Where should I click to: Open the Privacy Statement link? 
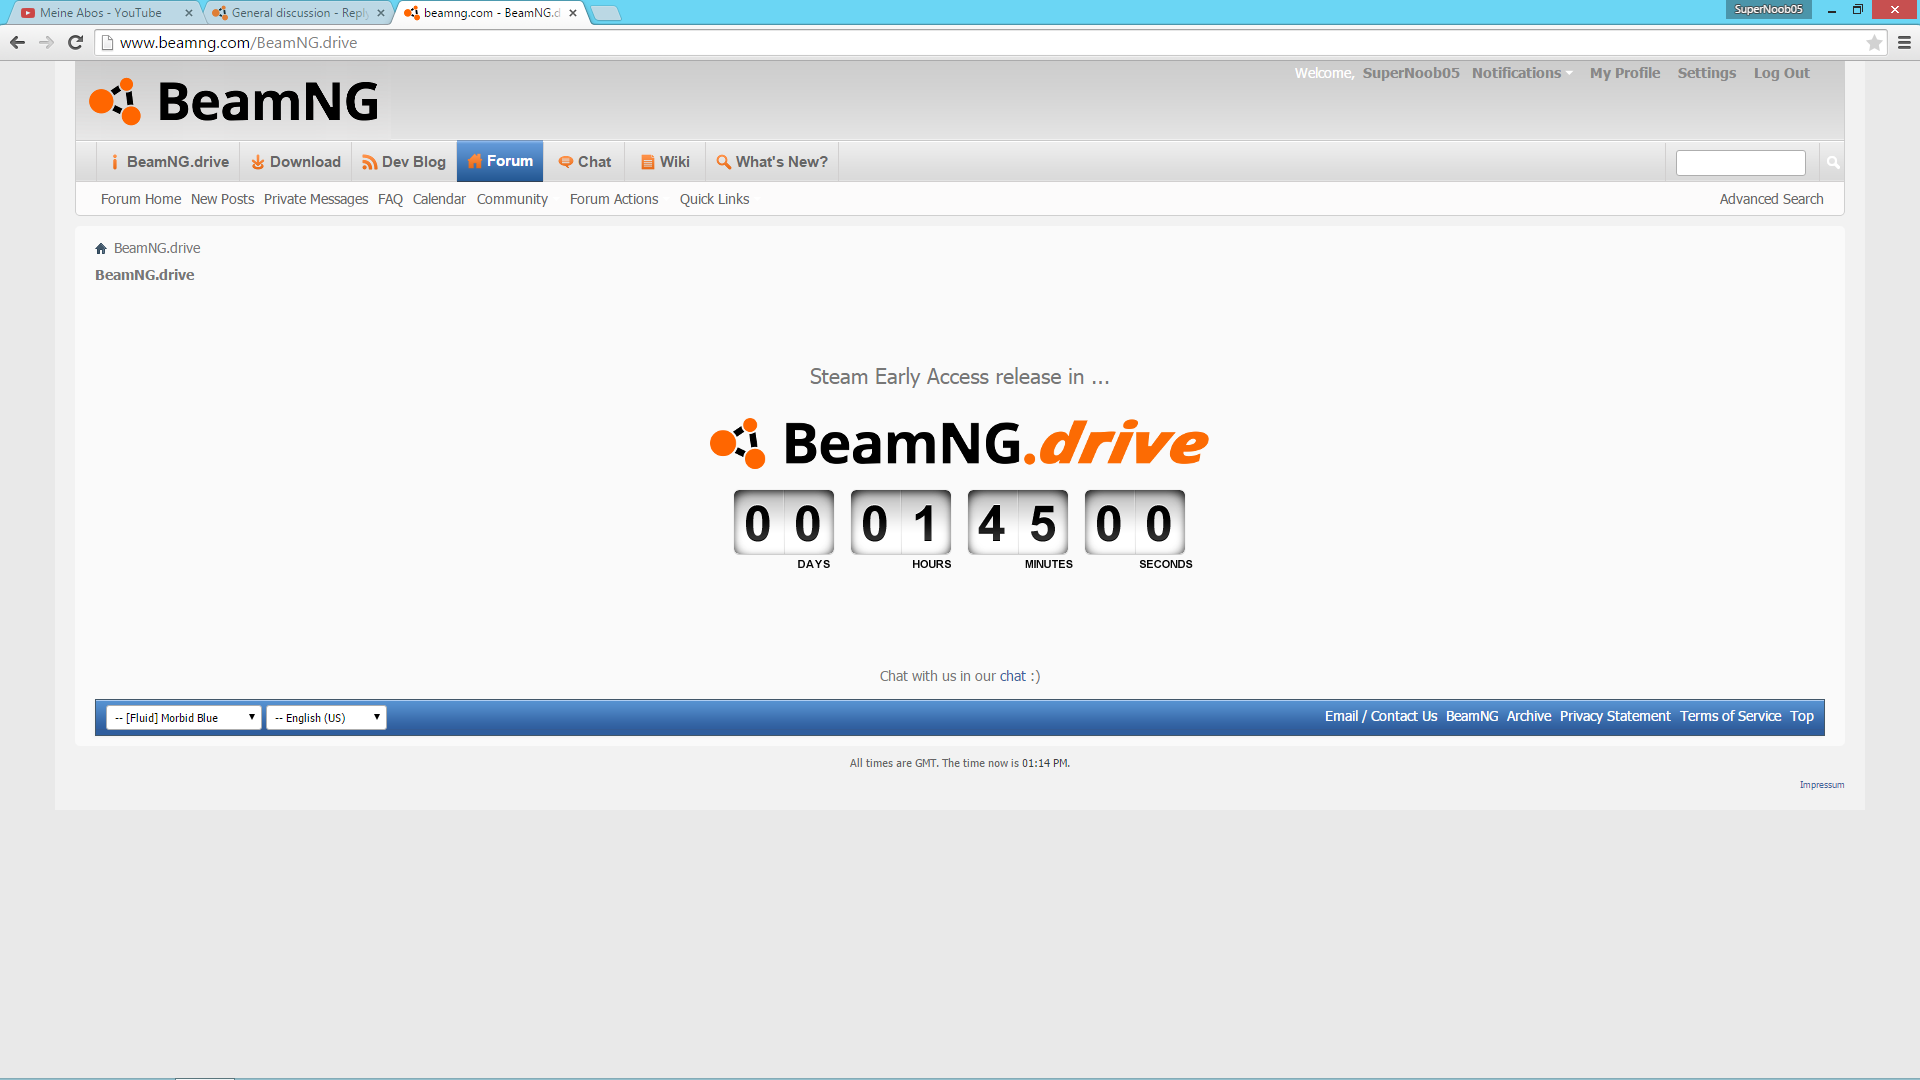[x=1615, y=716]
